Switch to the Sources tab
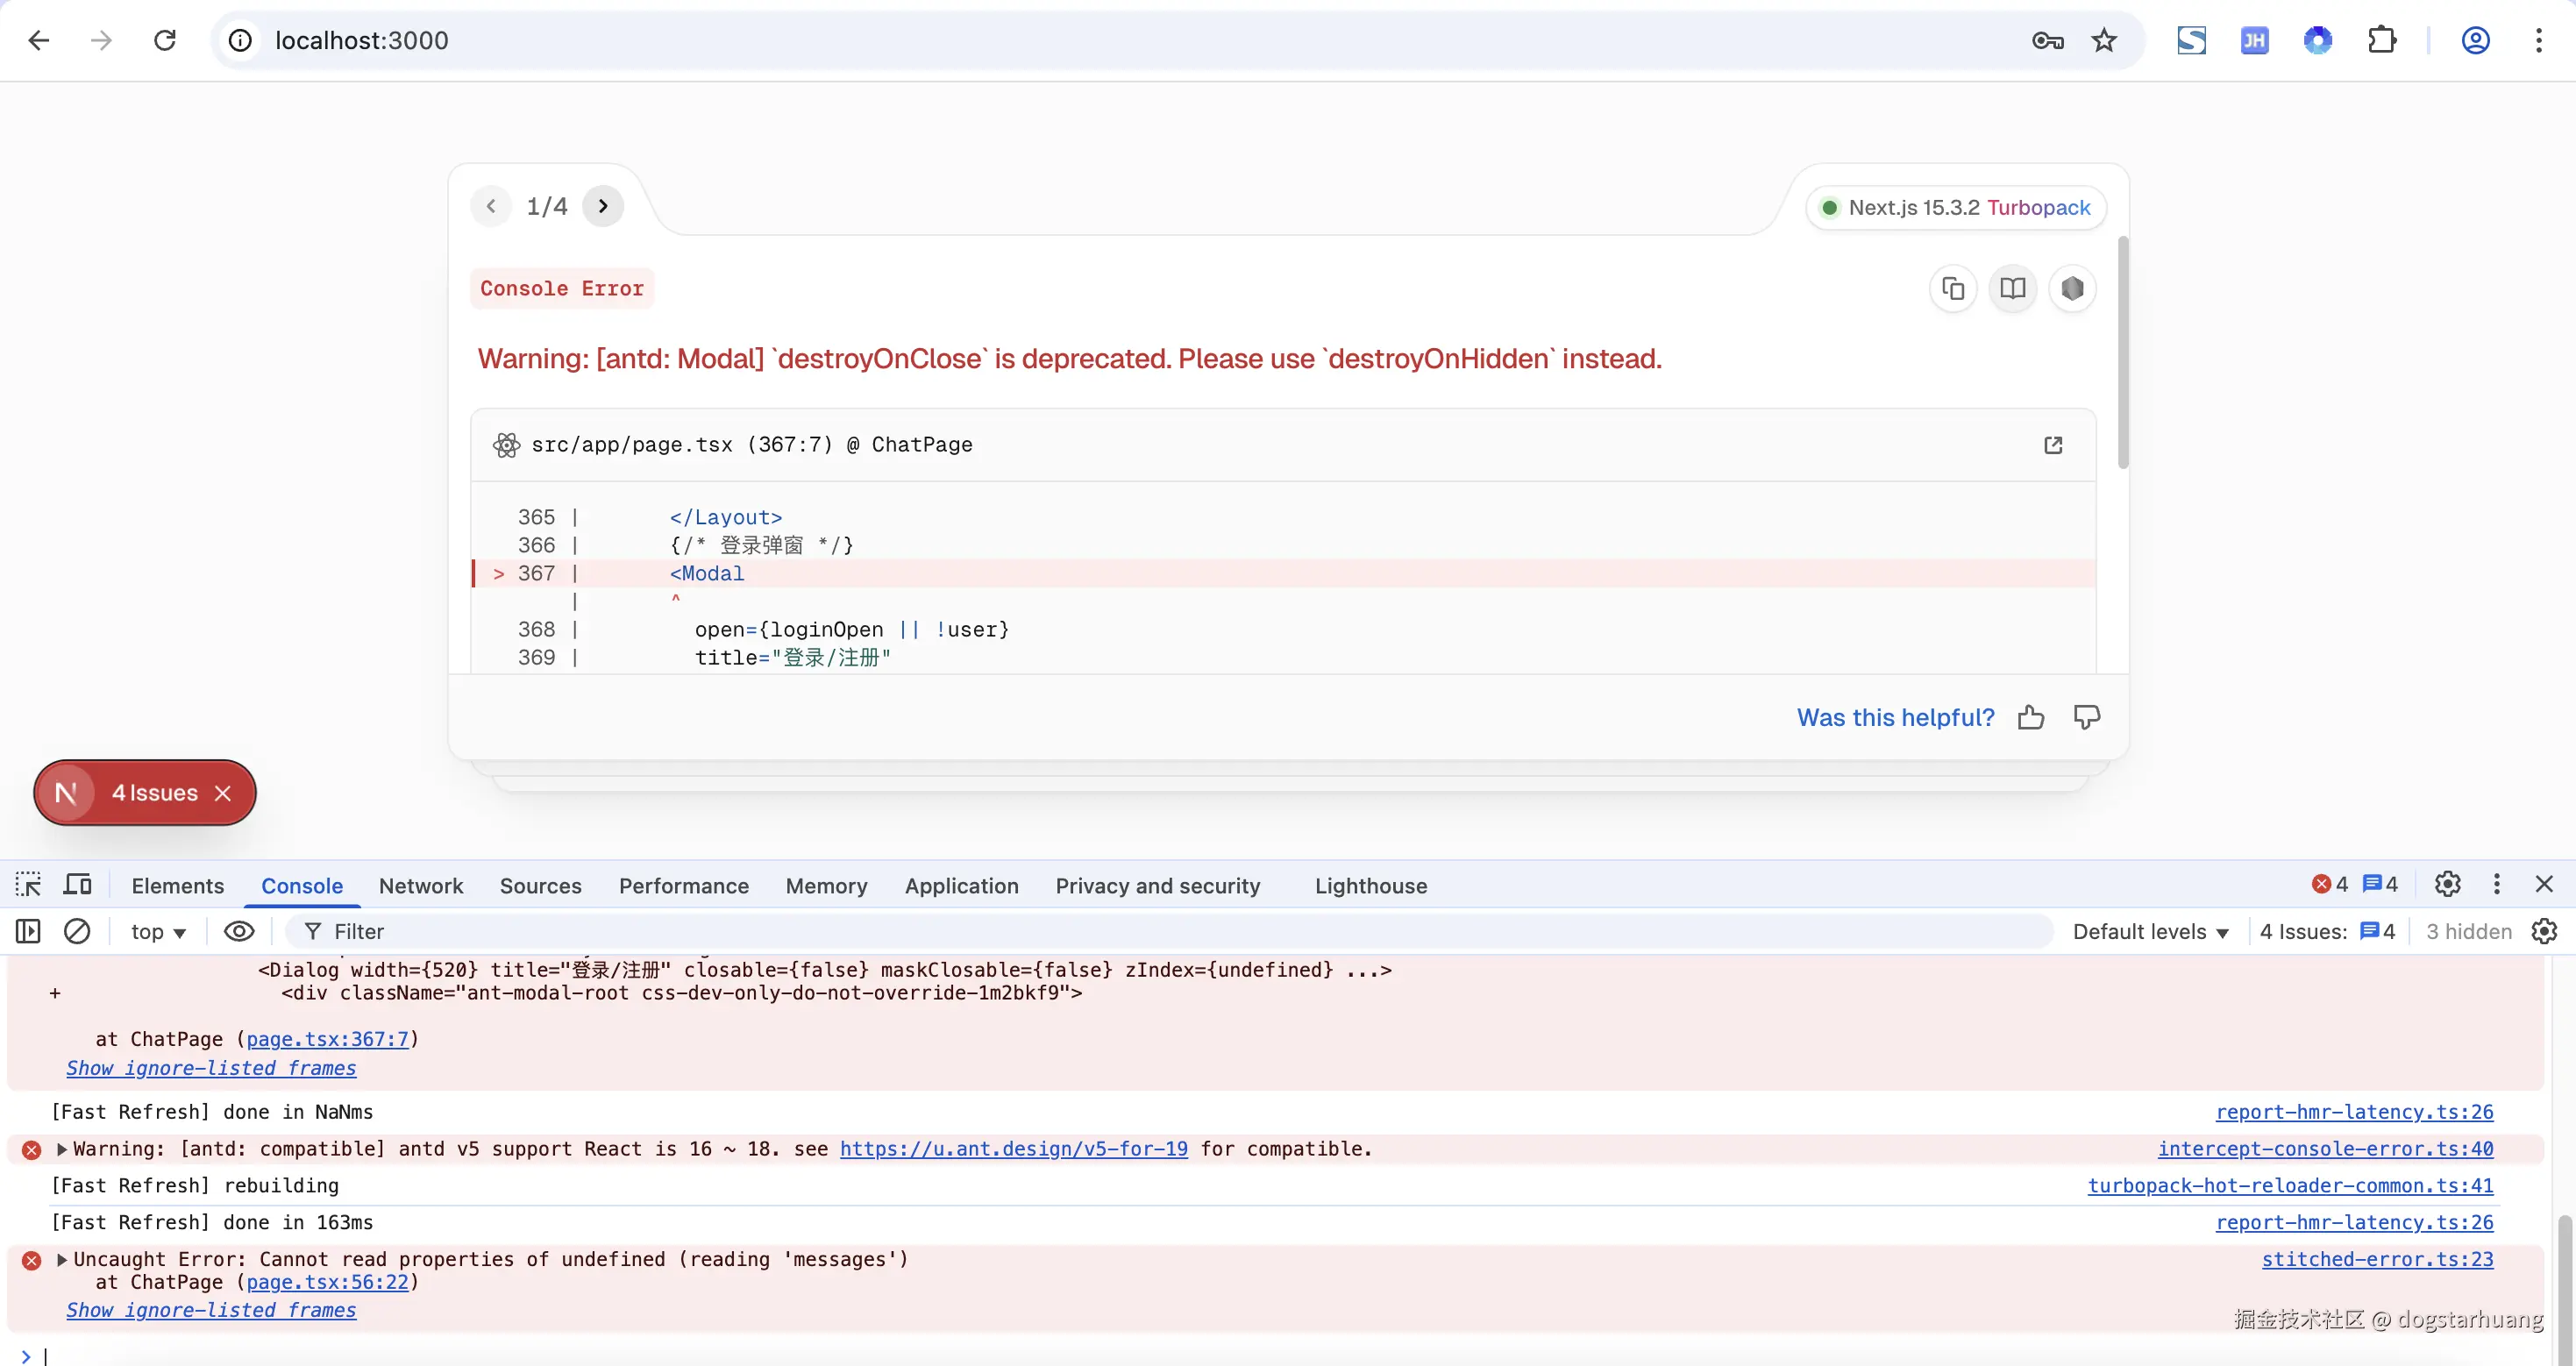 pyautogui.click(x=540, y=885)
